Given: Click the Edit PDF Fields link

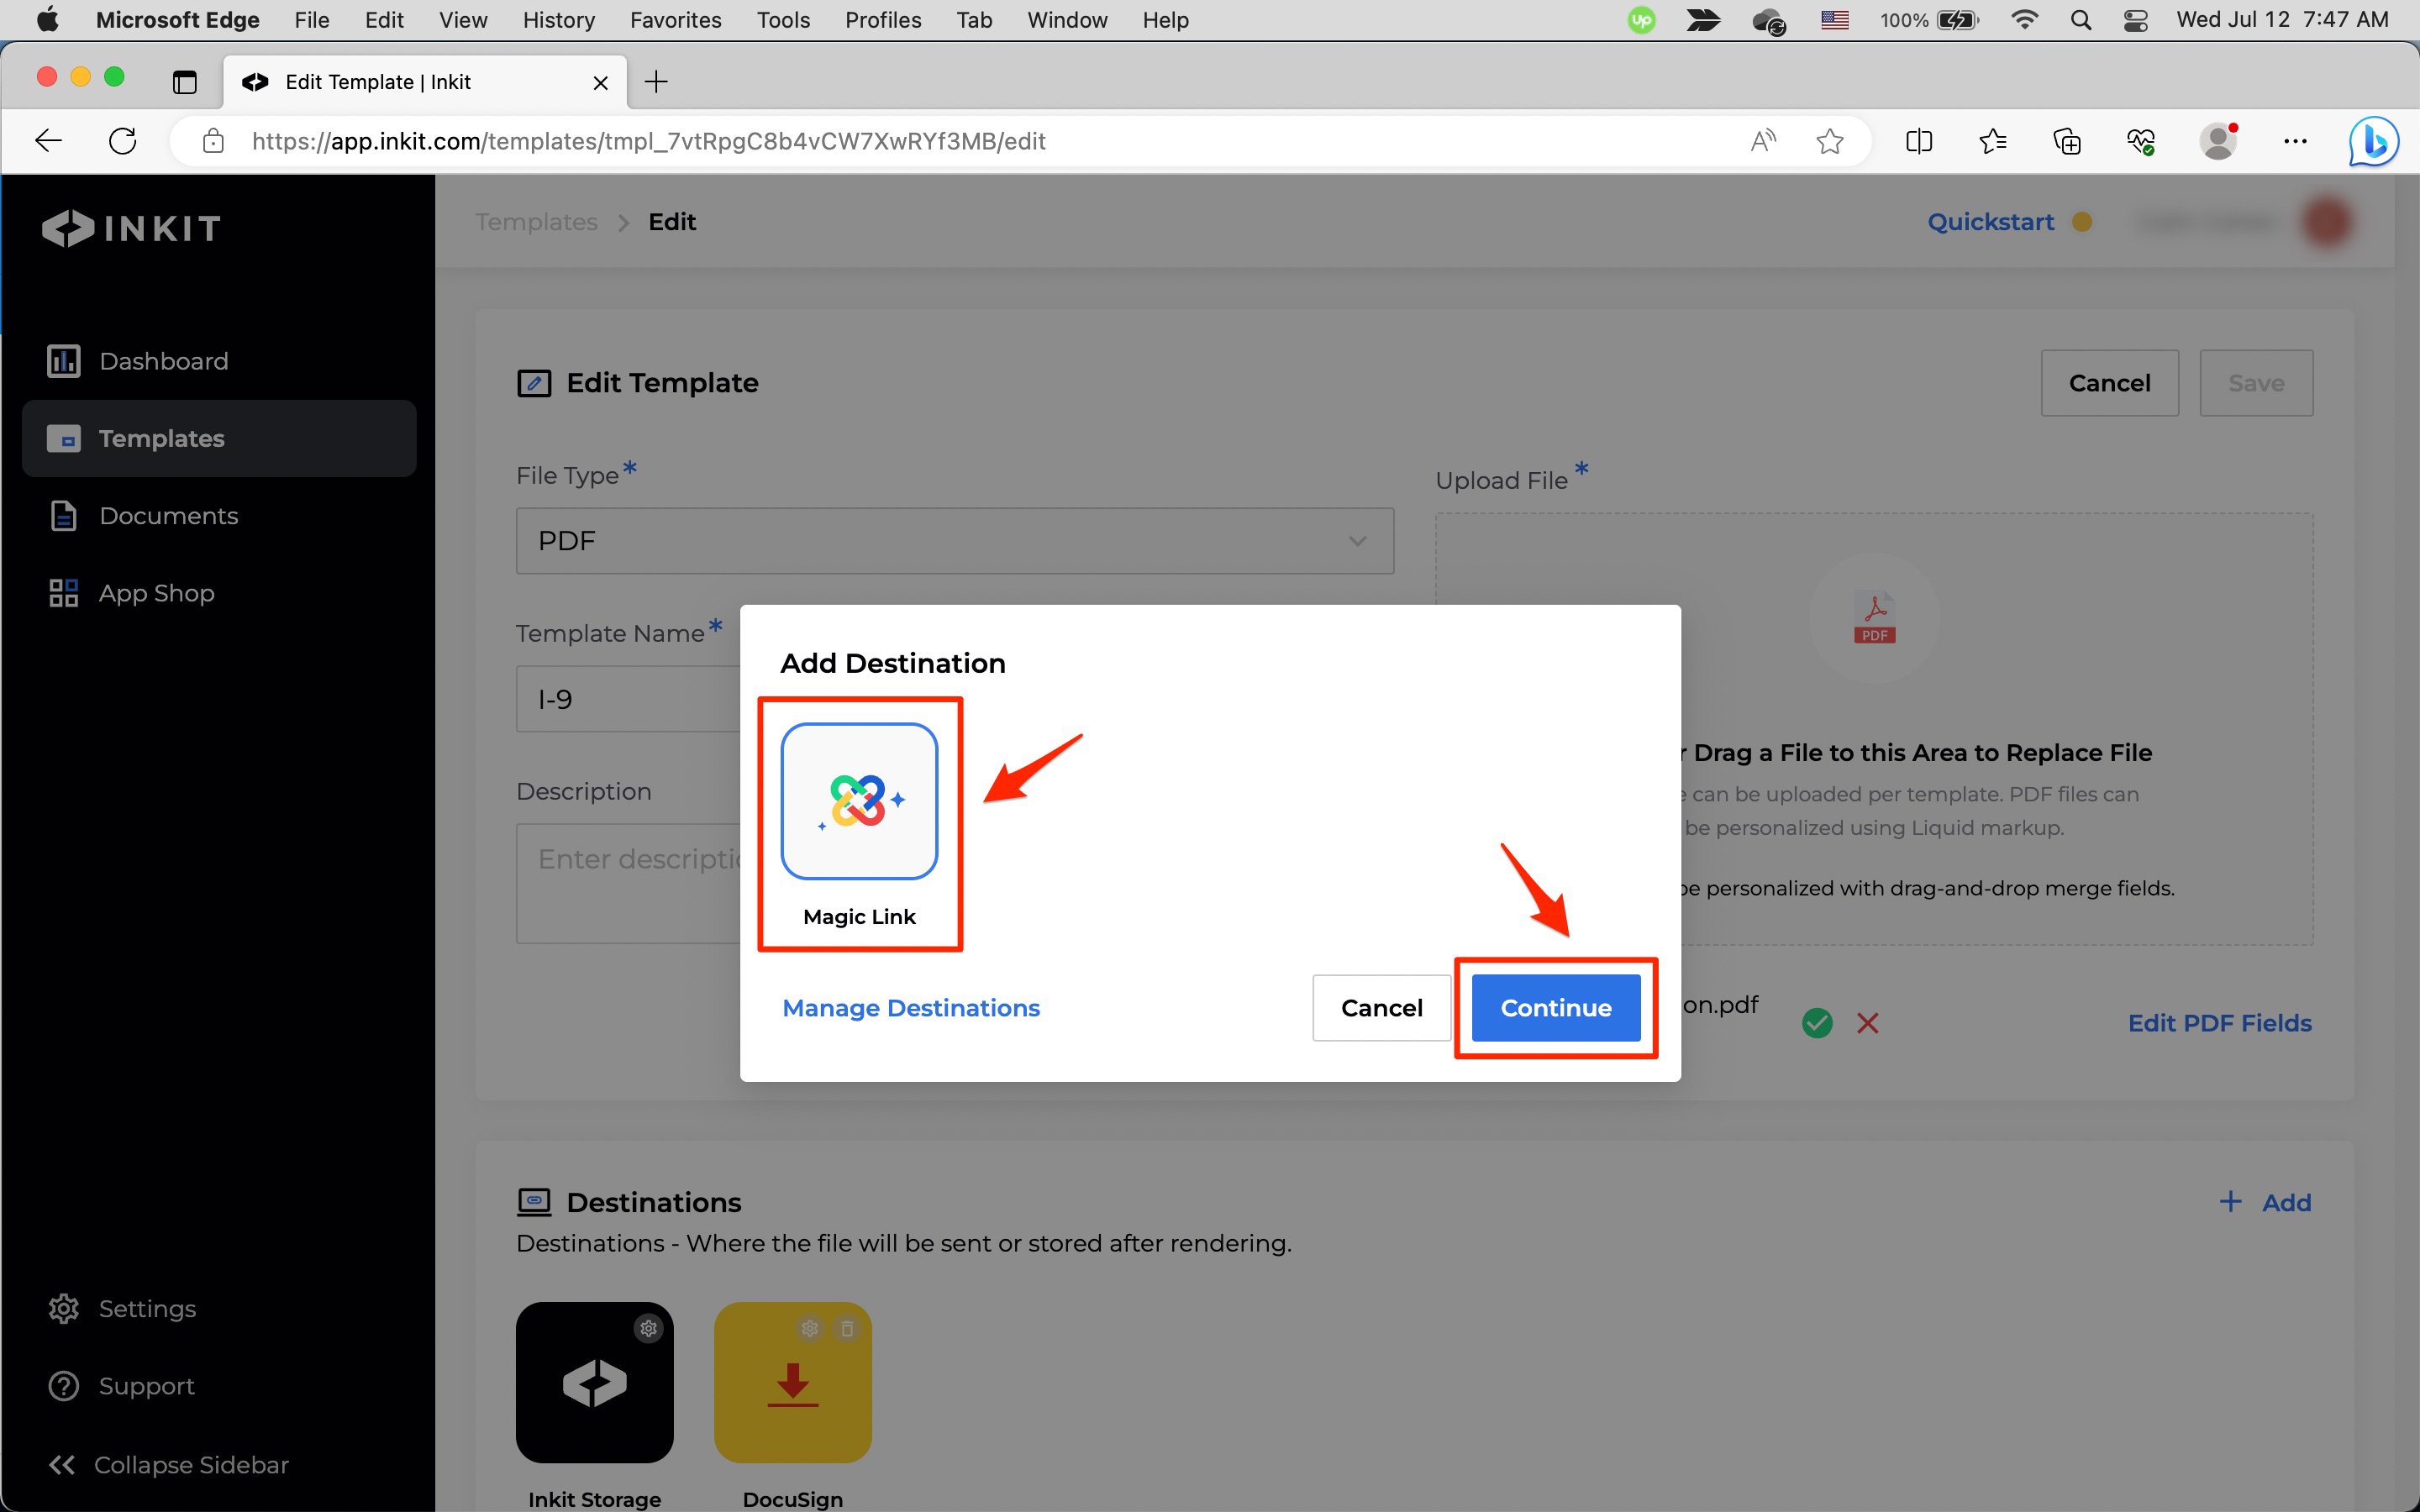Looking at the screenshot, I should pyautogui.click(x=2219, y=1023).
